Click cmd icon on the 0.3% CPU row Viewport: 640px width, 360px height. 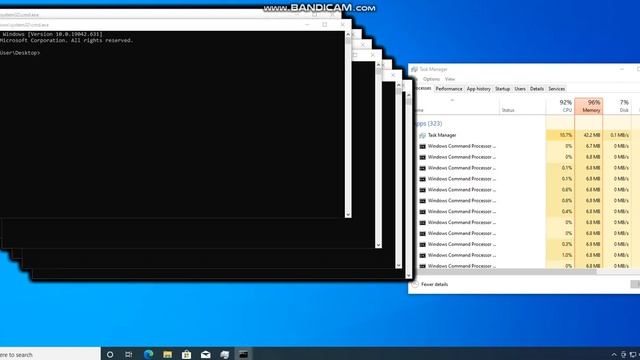click(422, 244)
